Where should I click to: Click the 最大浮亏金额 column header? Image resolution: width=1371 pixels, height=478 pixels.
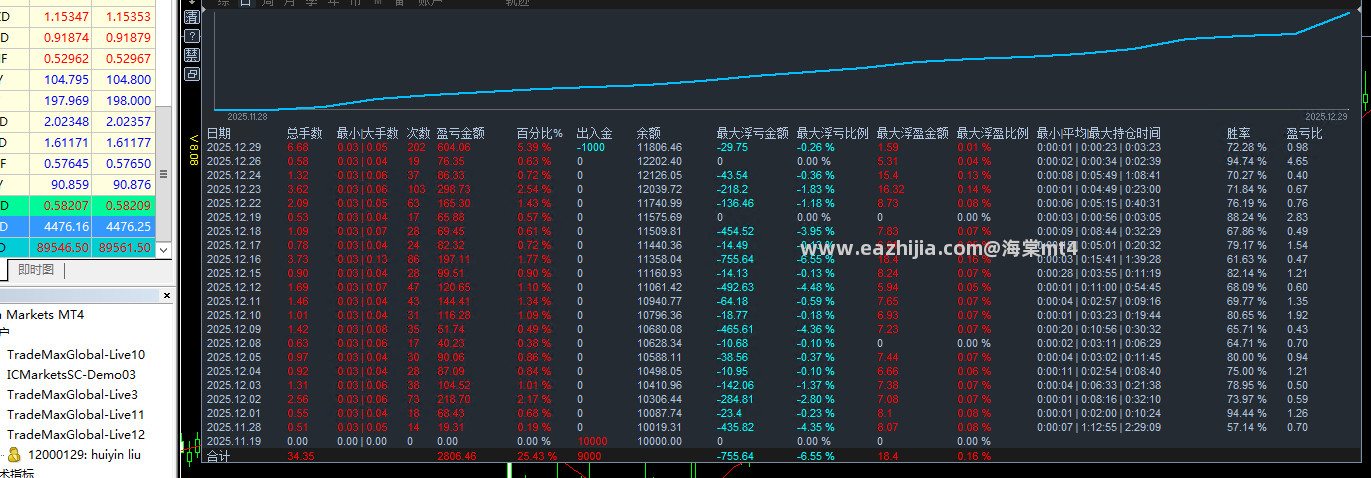click(752, 133)
